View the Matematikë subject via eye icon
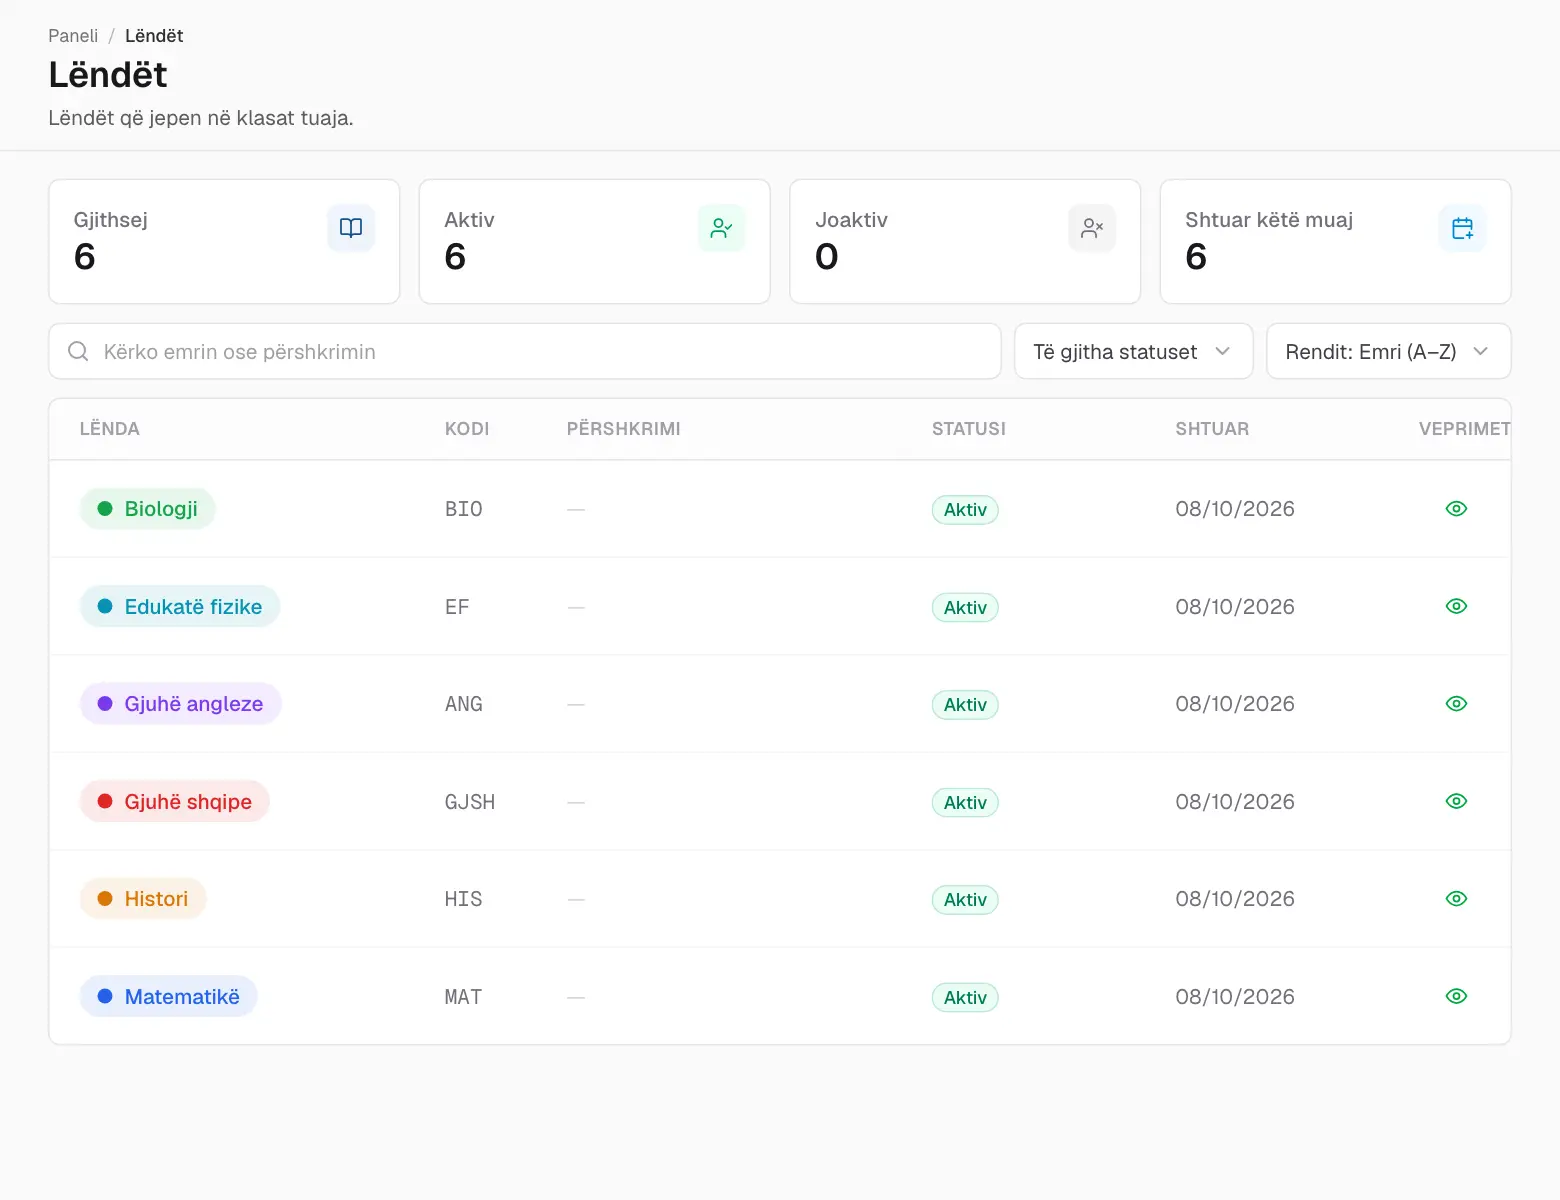 tap(1456, 996)
